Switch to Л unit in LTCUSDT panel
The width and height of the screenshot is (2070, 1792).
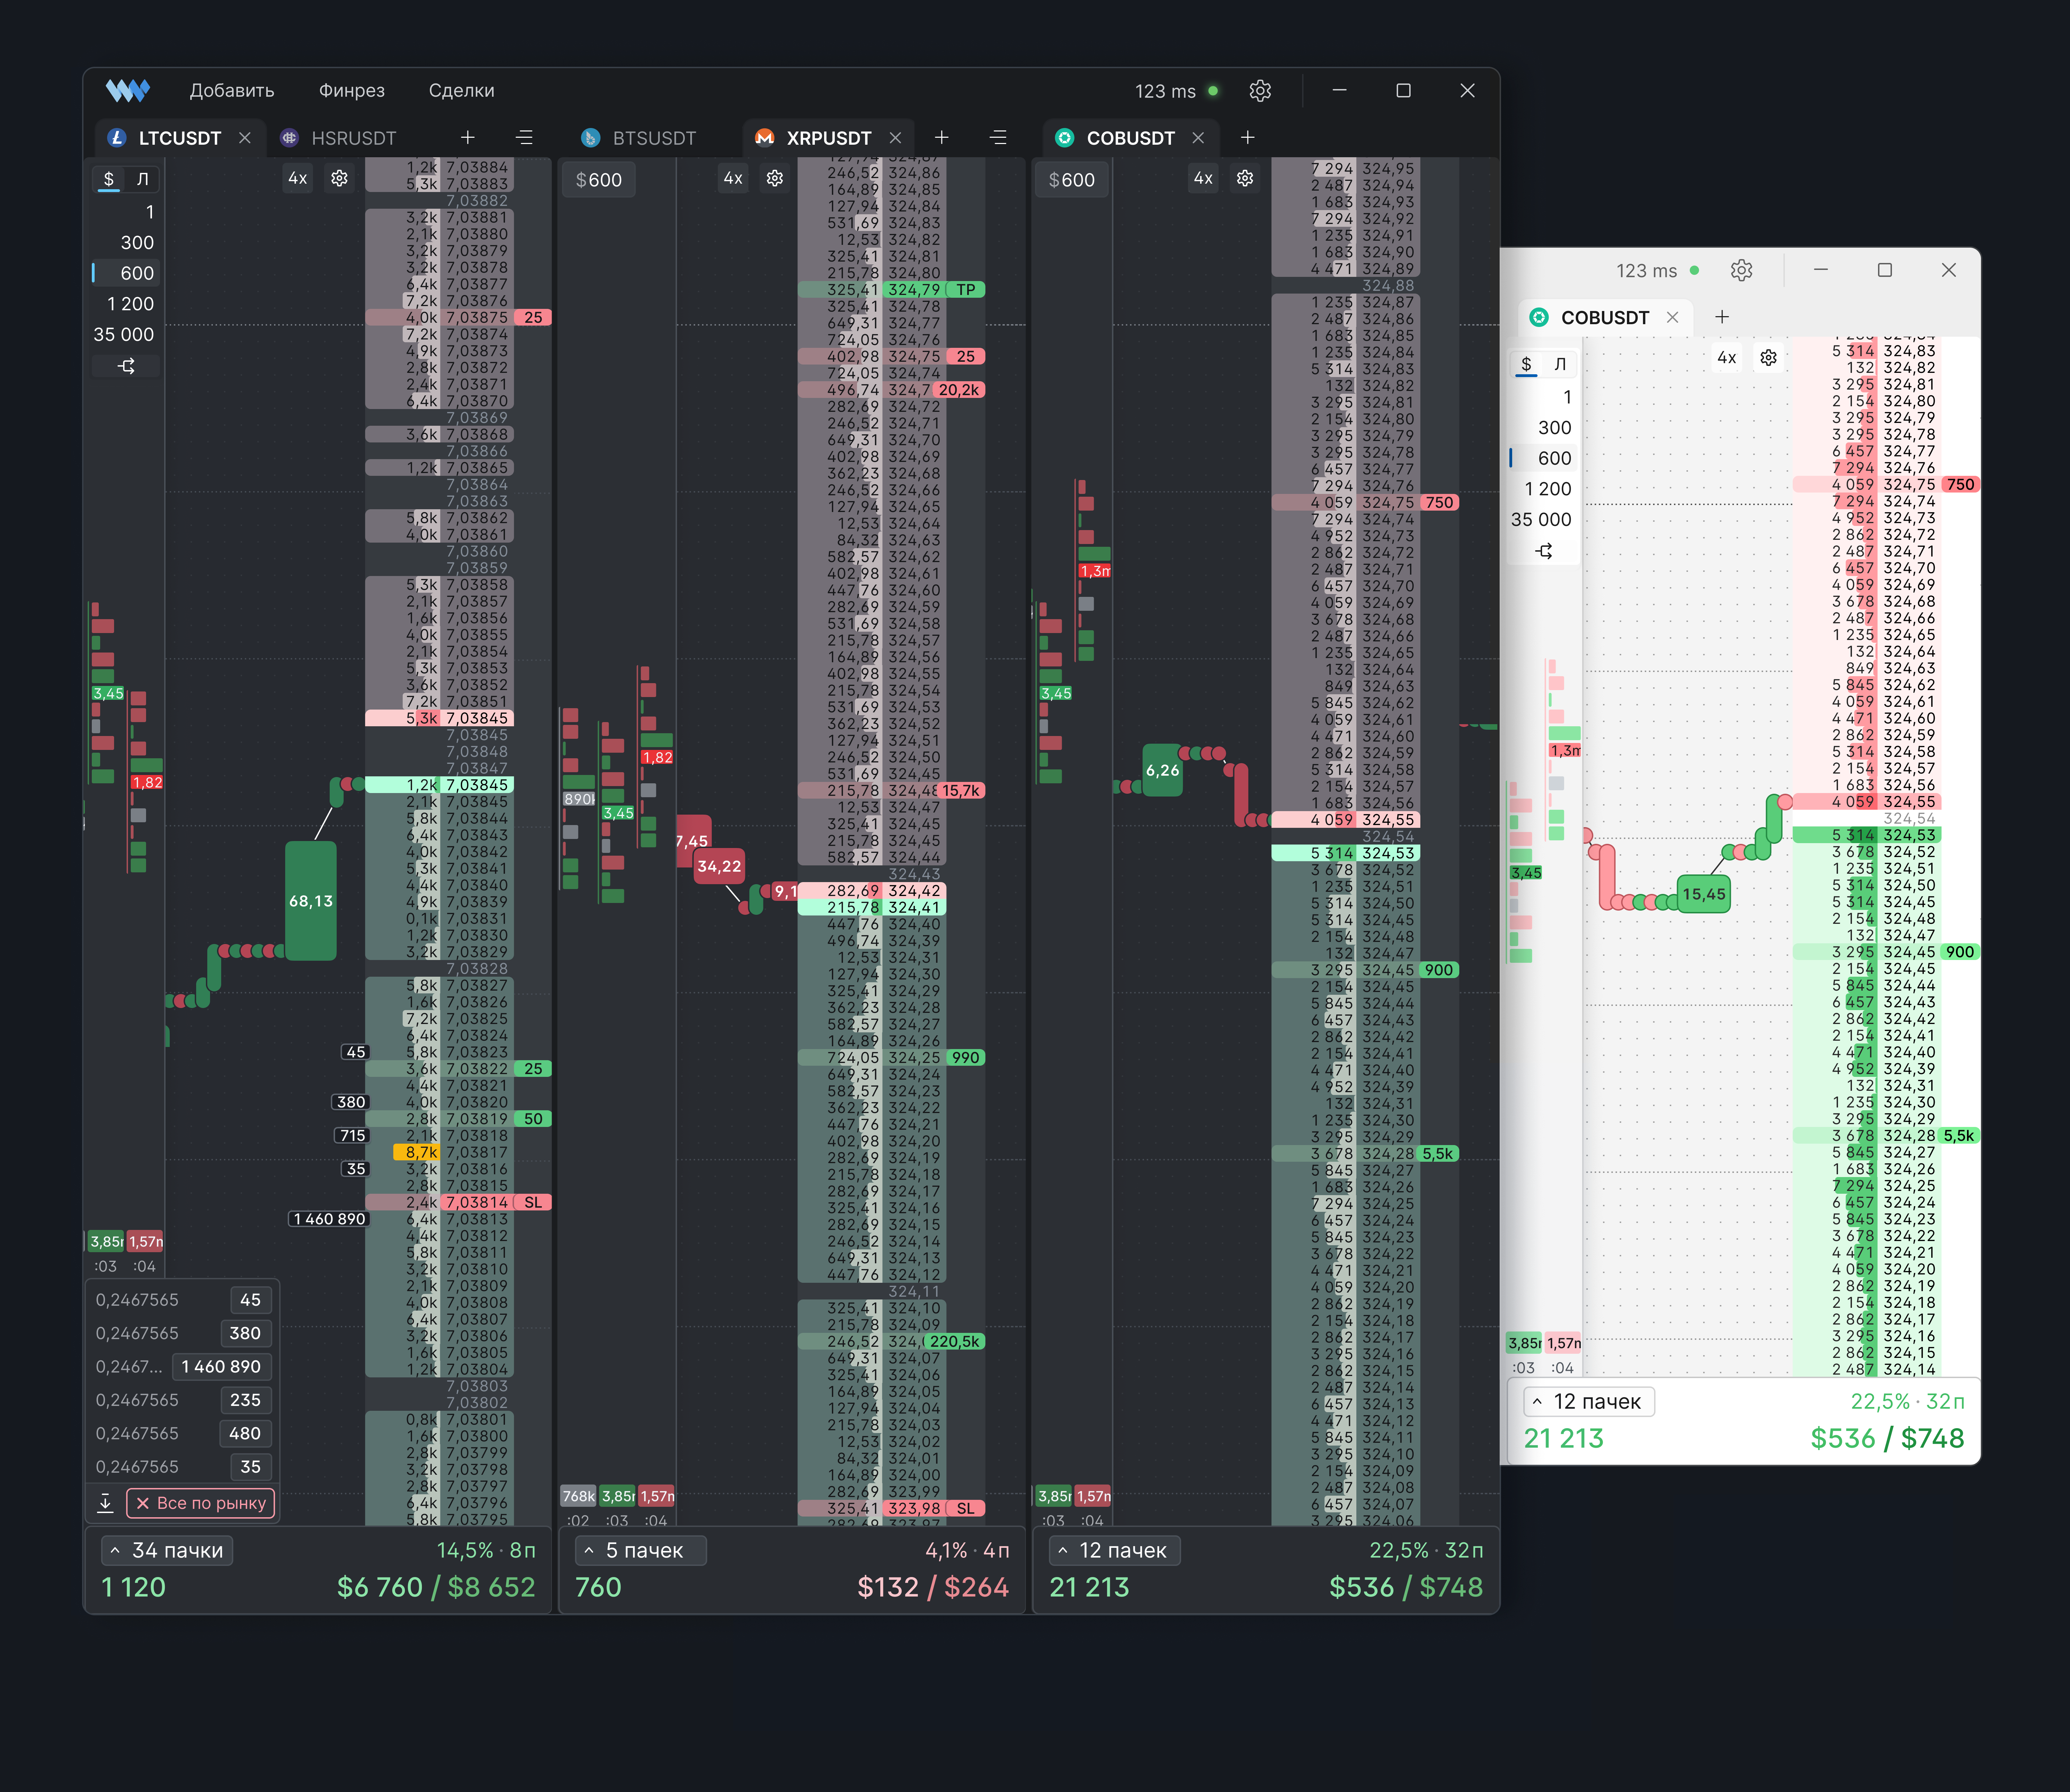(x=142, y=179)
